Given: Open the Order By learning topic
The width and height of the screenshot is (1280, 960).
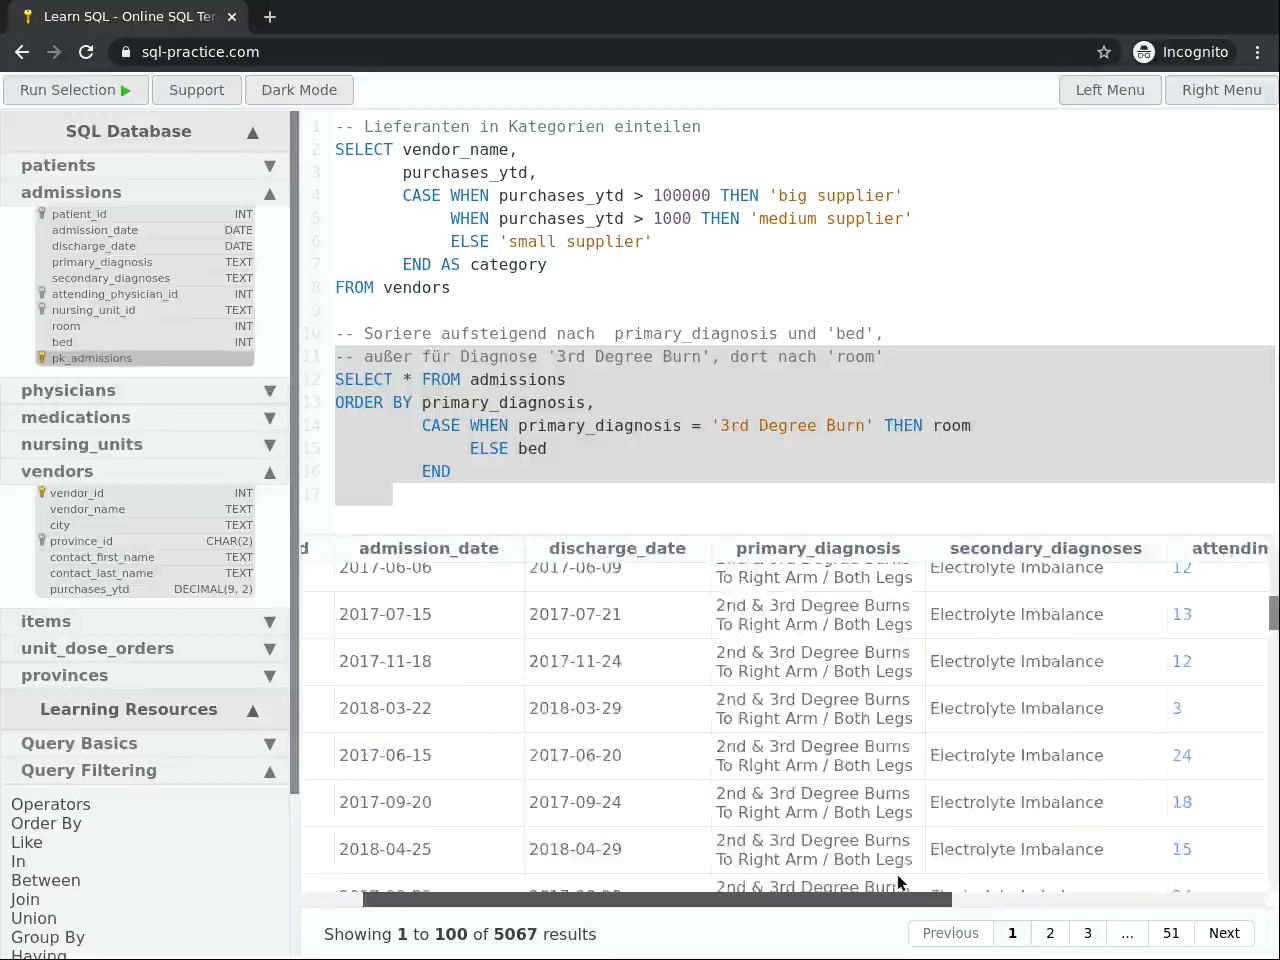Looking at the screenshot, I should (46, 823).
